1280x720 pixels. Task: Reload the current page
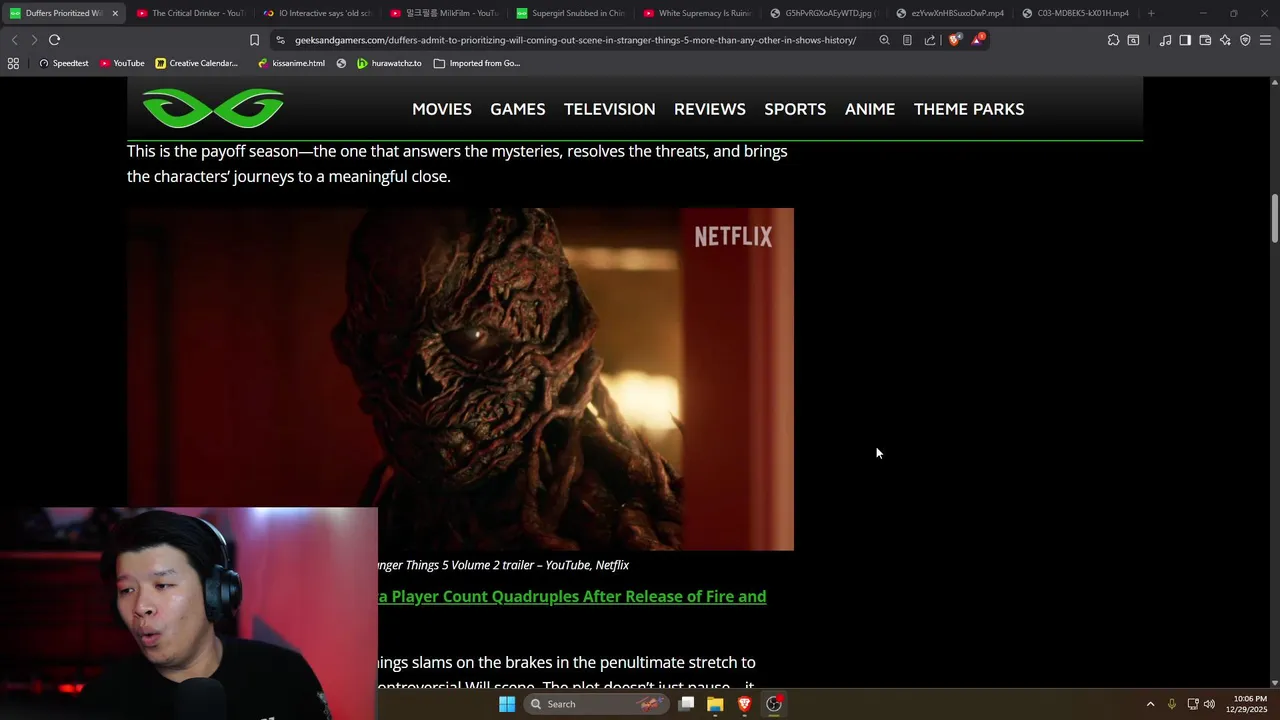(54, 40)
